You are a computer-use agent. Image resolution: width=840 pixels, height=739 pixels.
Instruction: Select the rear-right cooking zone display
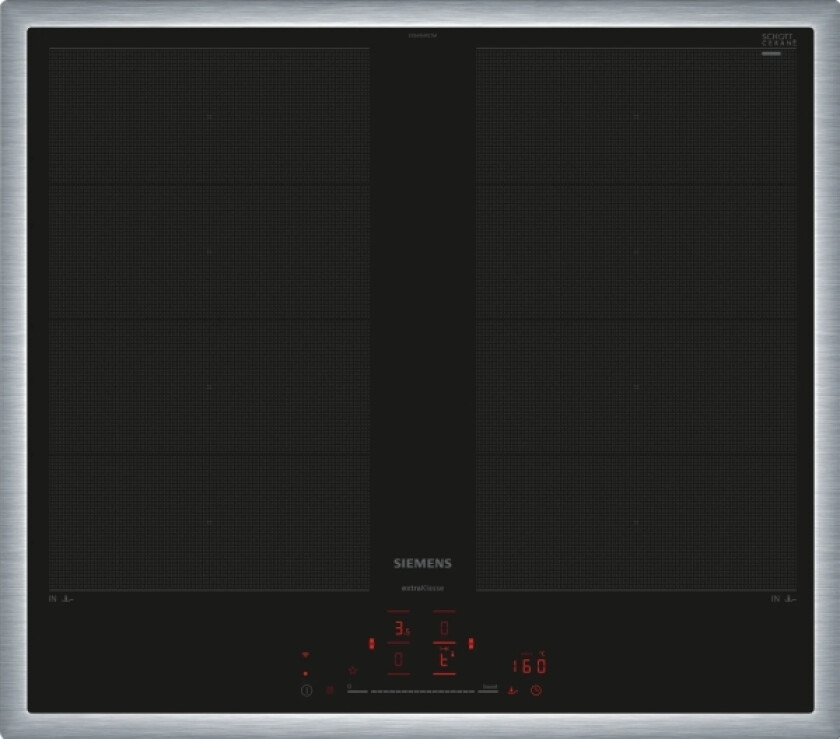click(x=444, y=628)
